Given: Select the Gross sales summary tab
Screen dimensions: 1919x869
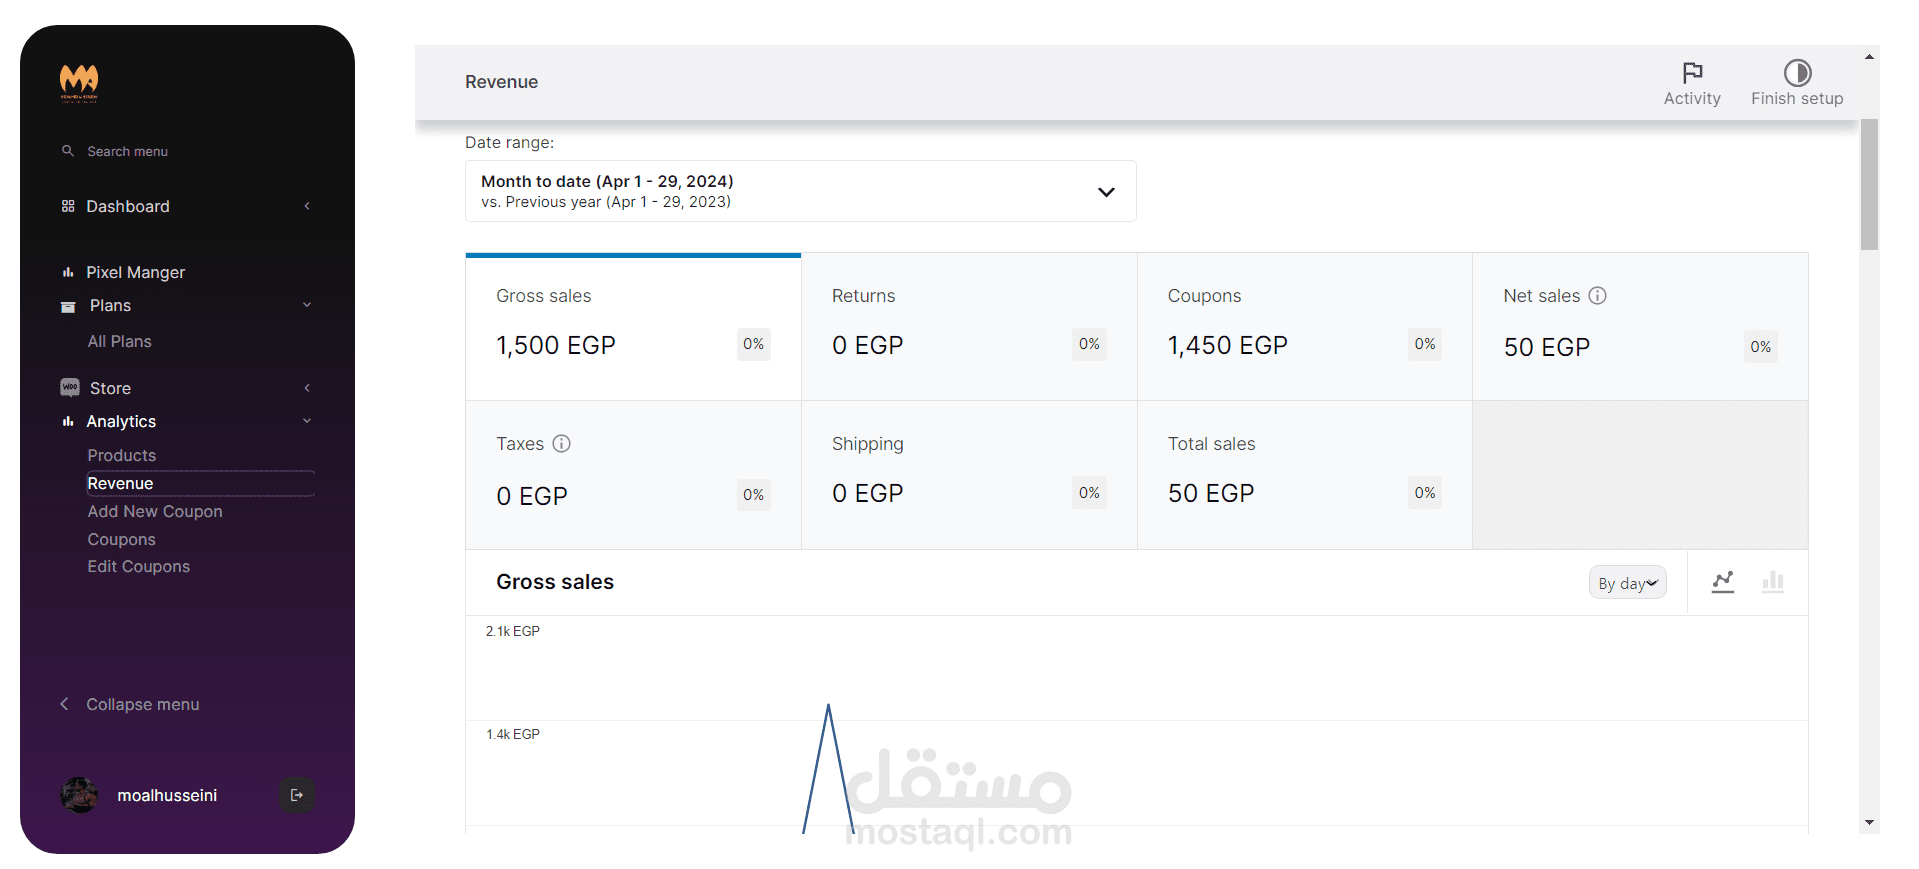Looking at the screenshot, I should click(x=633, y=327).
